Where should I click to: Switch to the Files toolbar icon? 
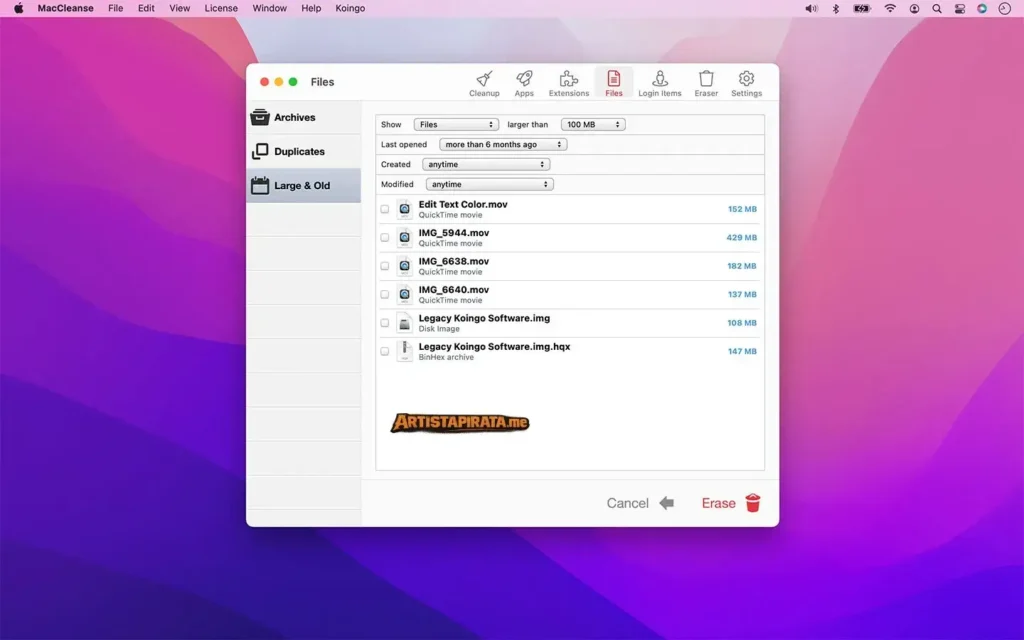(613, 82)
